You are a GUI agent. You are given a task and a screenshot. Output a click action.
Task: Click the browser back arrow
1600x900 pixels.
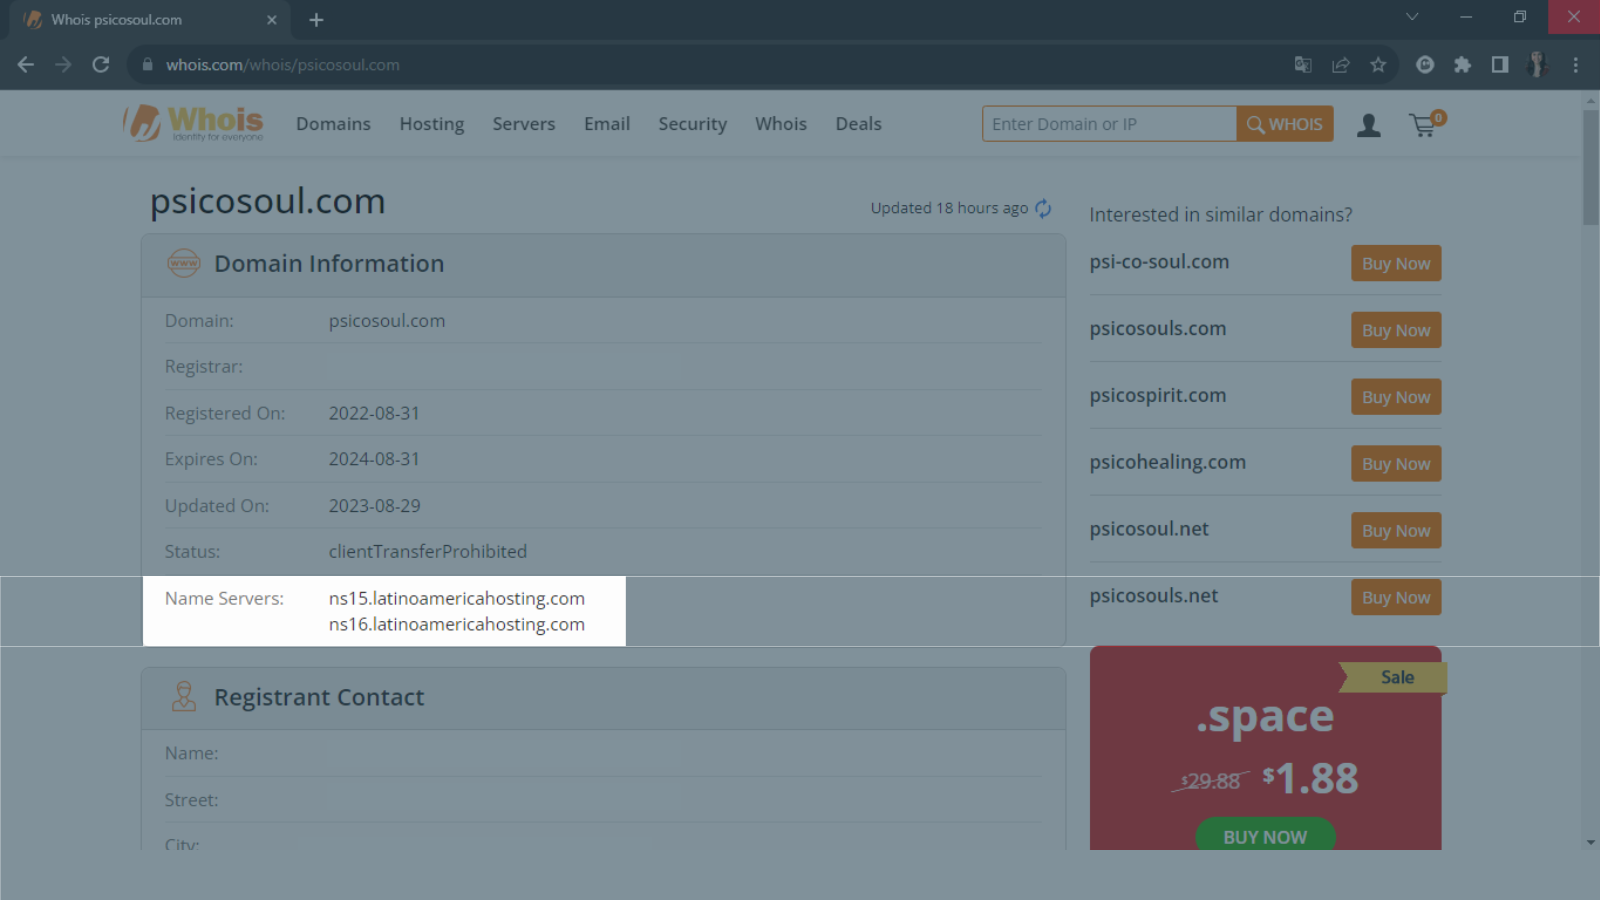[x=26, y=65]
